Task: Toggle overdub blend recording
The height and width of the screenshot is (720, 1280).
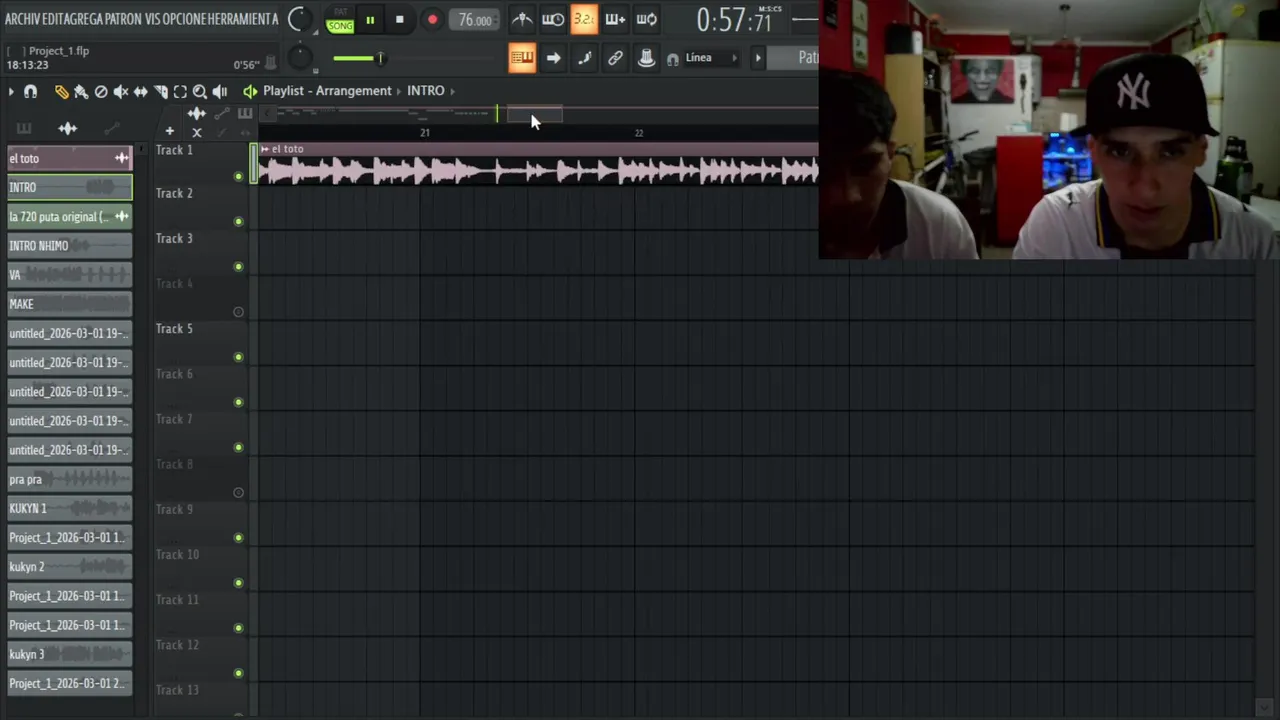Action: [x=615, y=19]
